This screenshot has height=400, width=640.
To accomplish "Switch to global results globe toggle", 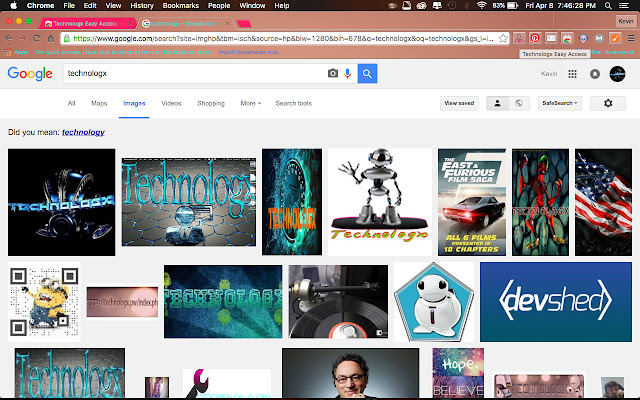I will pyautogui.click(x=519, y=103).
